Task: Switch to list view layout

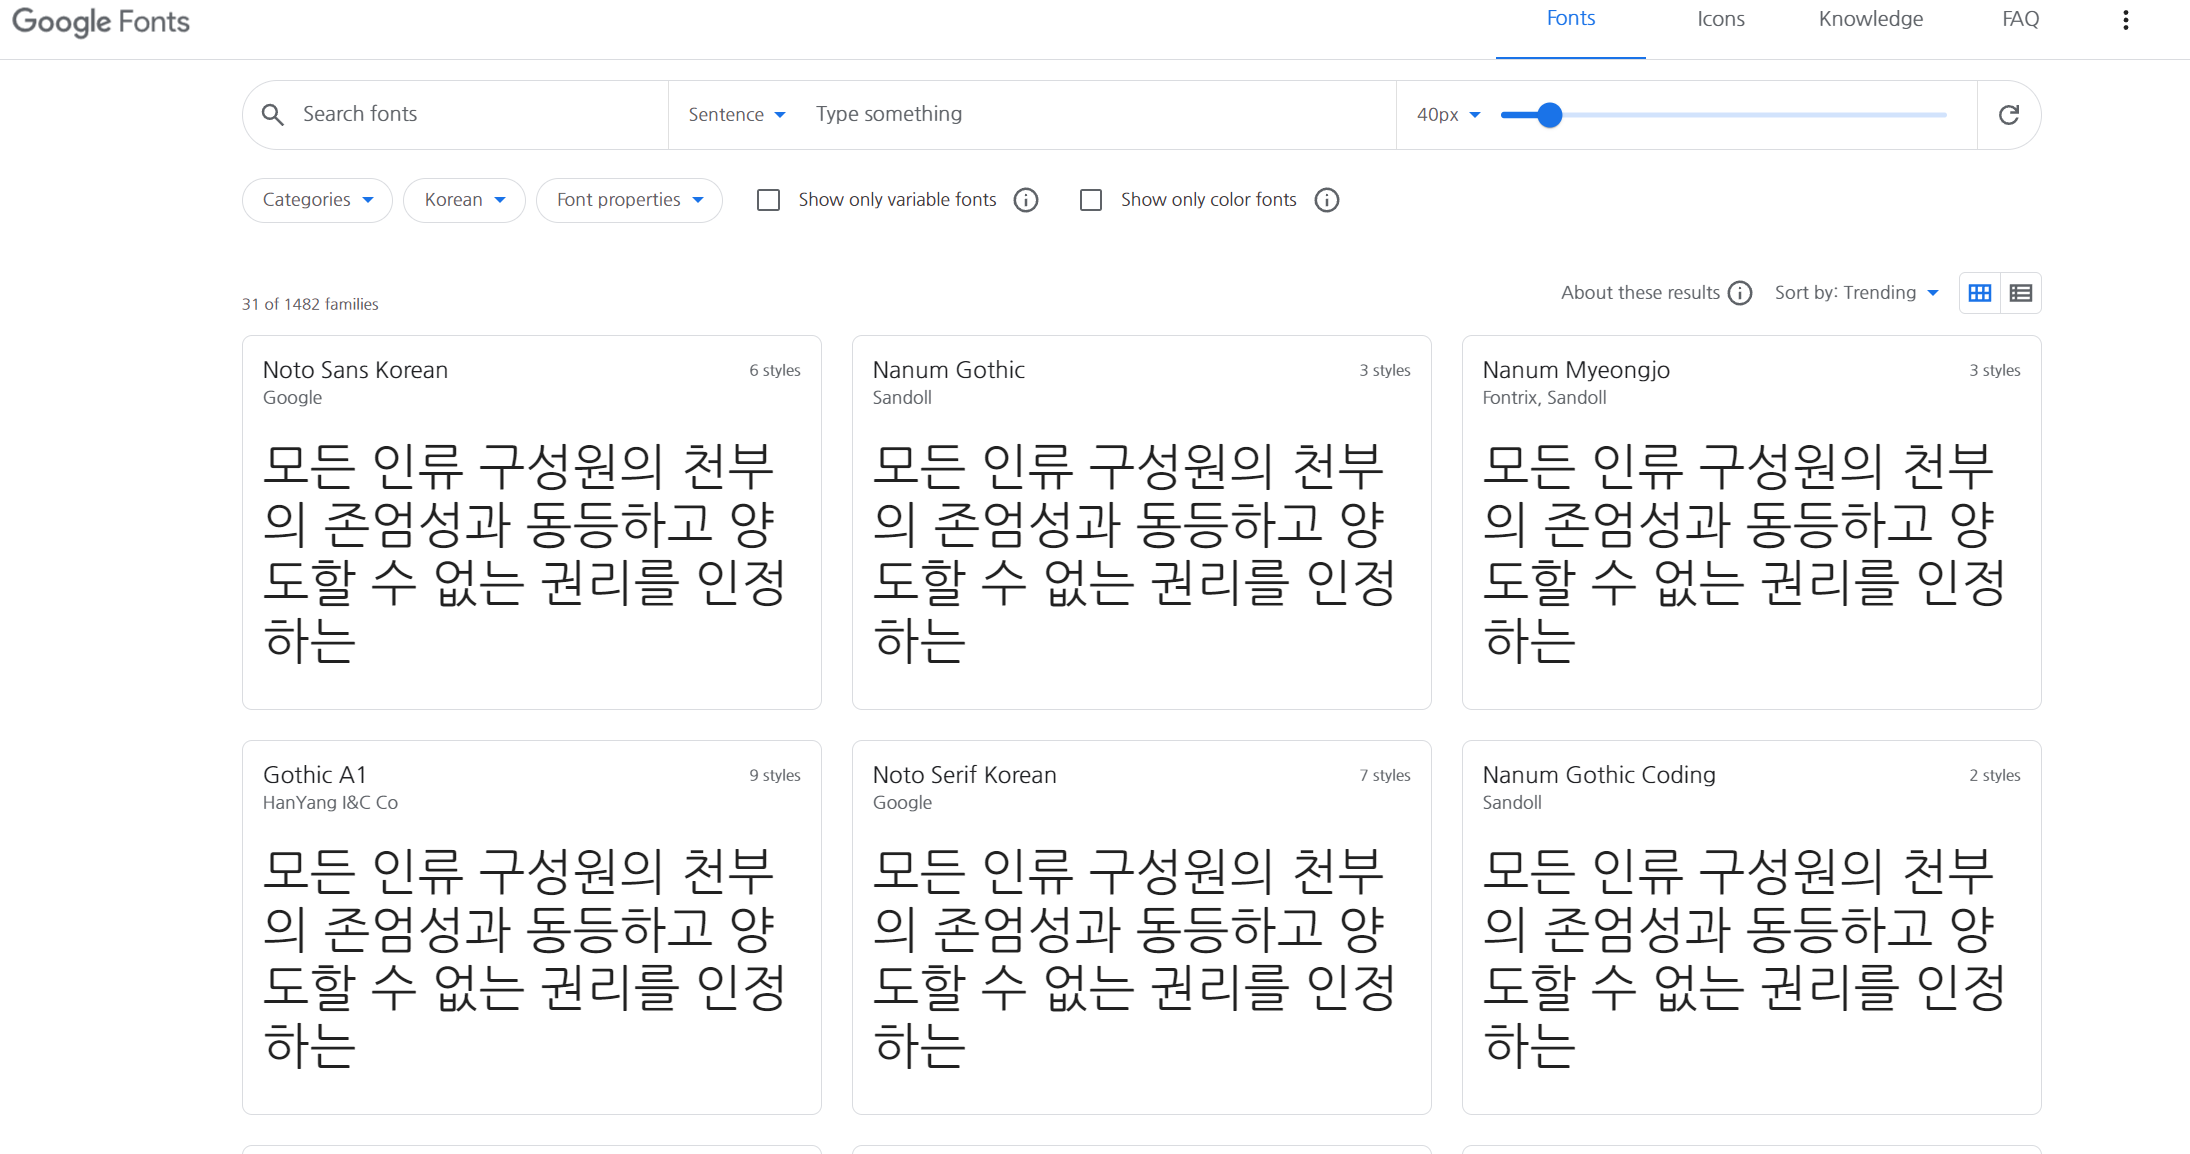Action: (x=2021, y=293)
